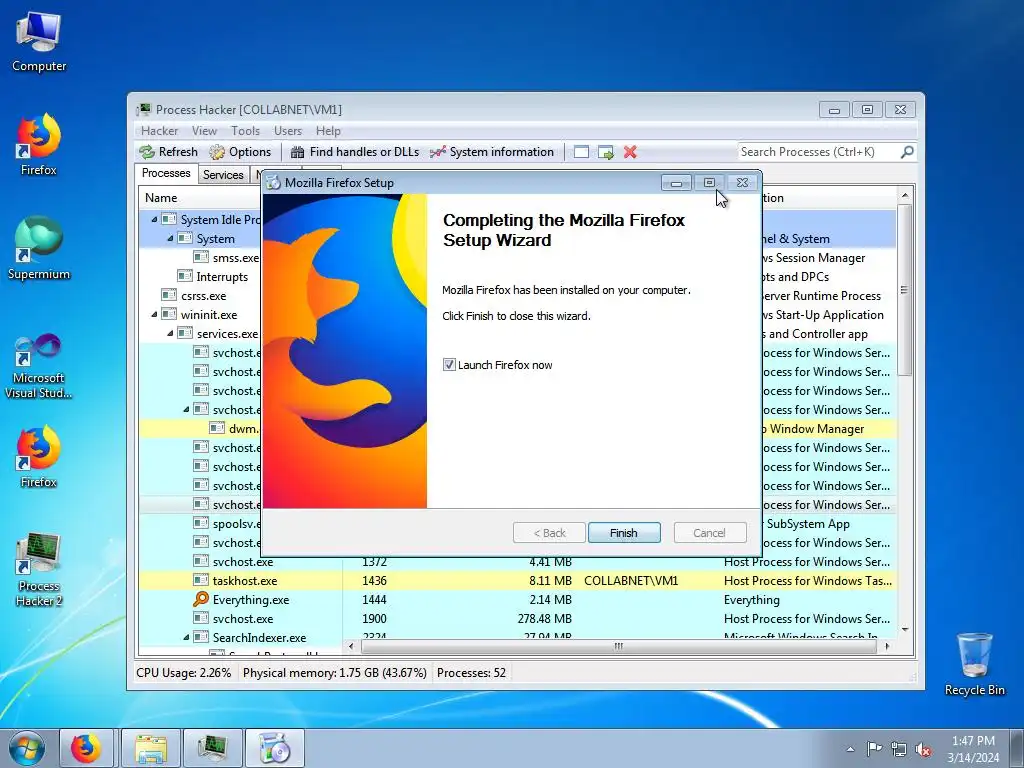Open the top Firefox desktop shortcut
This screenshot has width=1024, height=768.
(39, 145)
